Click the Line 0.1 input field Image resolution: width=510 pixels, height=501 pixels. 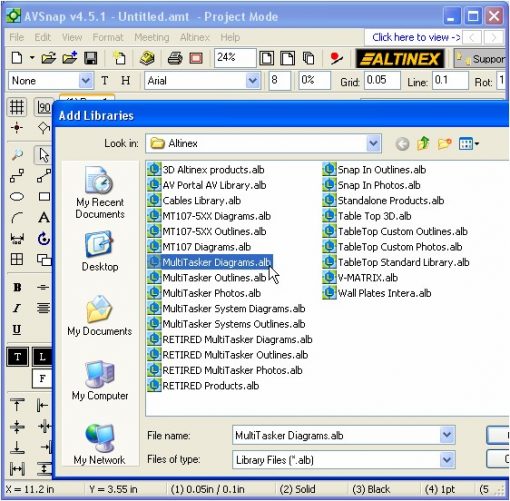451,80
